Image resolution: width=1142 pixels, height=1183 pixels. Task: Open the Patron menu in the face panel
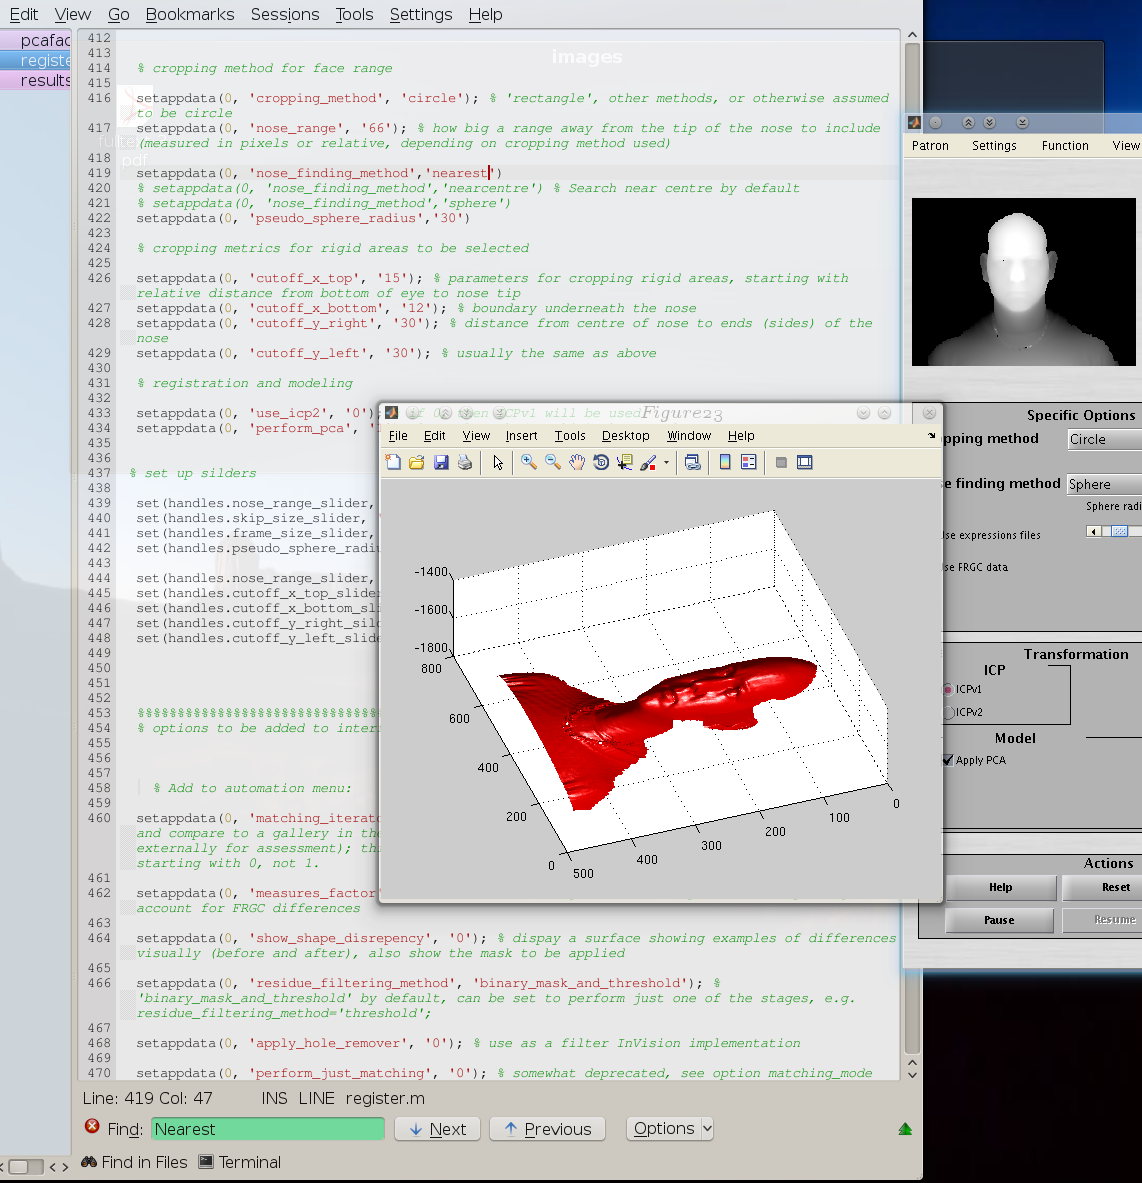[x=929, y=145]
